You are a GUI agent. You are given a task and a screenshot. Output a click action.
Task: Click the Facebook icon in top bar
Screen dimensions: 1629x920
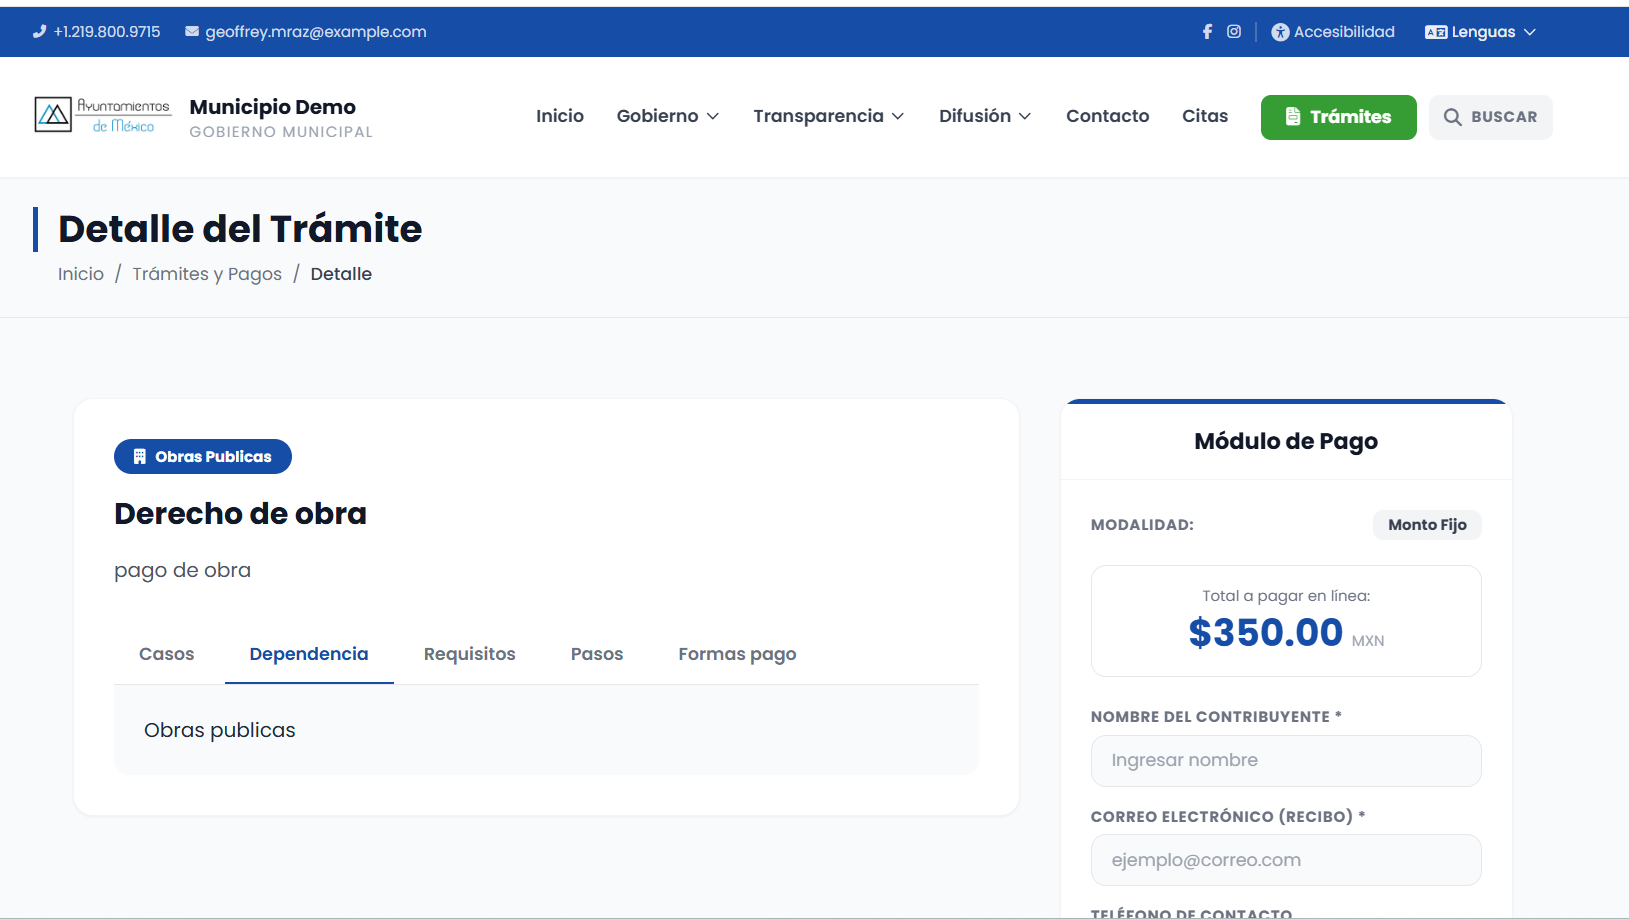1207,32
